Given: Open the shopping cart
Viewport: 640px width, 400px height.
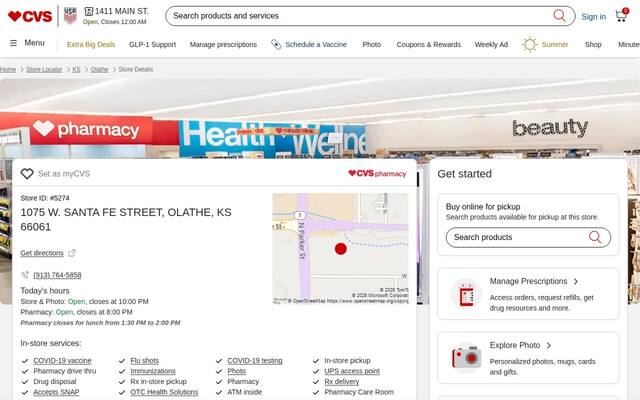Looking at the screenshot, I should point(622,16).
